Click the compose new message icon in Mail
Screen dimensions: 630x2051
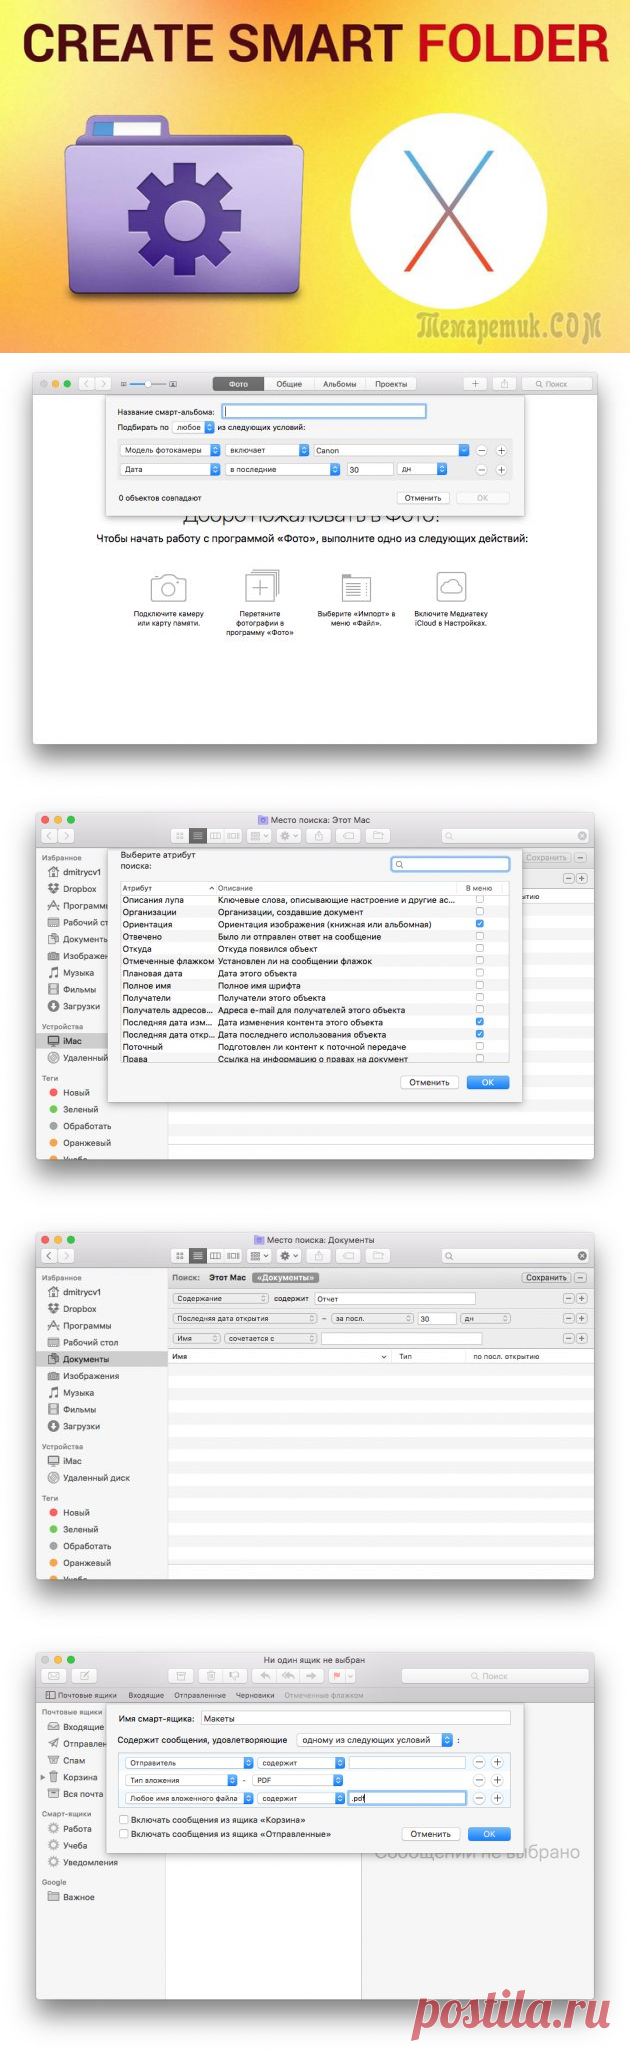point(84,1676)
